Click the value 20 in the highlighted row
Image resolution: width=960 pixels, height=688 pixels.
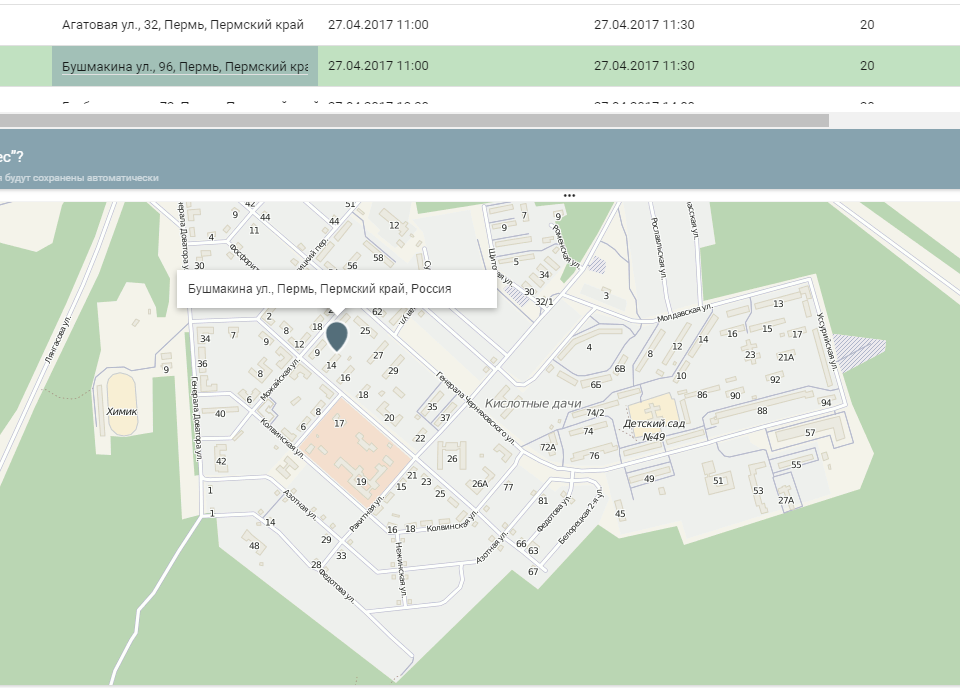coord(867,66)
